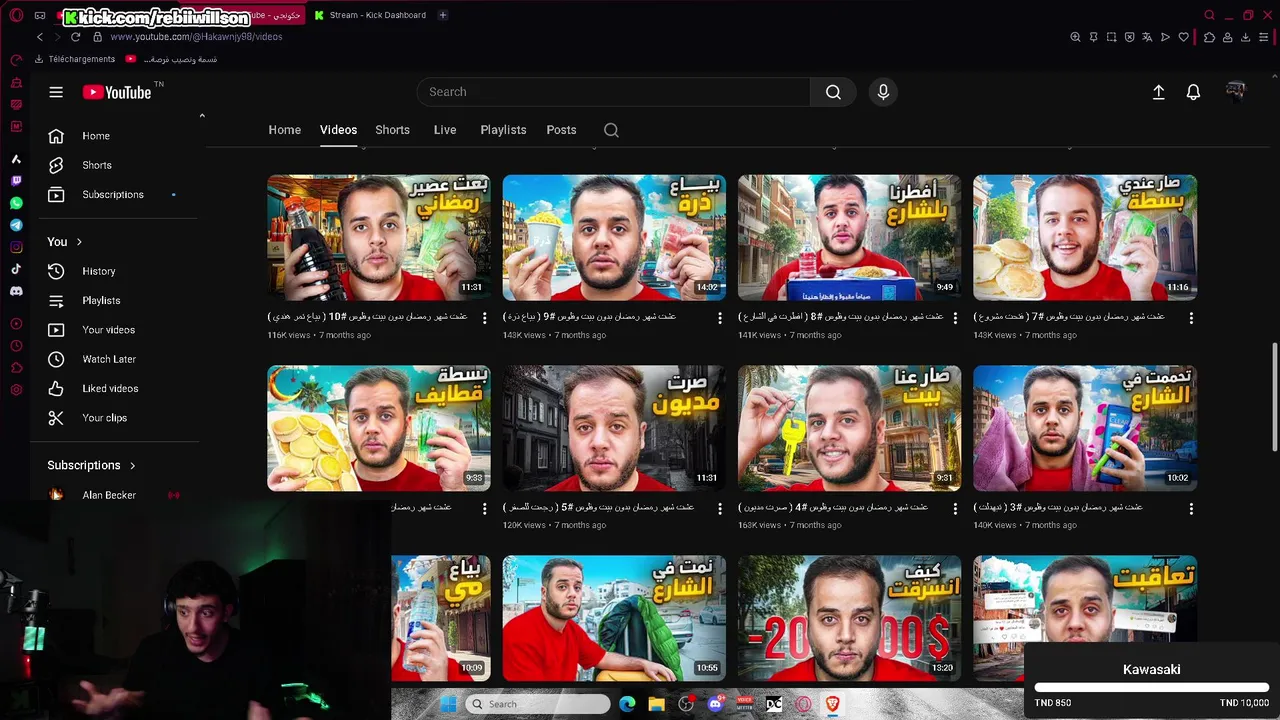Search within channel using the magnifier icon
The width and height of the screenshot is (1280, 720).
click(611, 130)
